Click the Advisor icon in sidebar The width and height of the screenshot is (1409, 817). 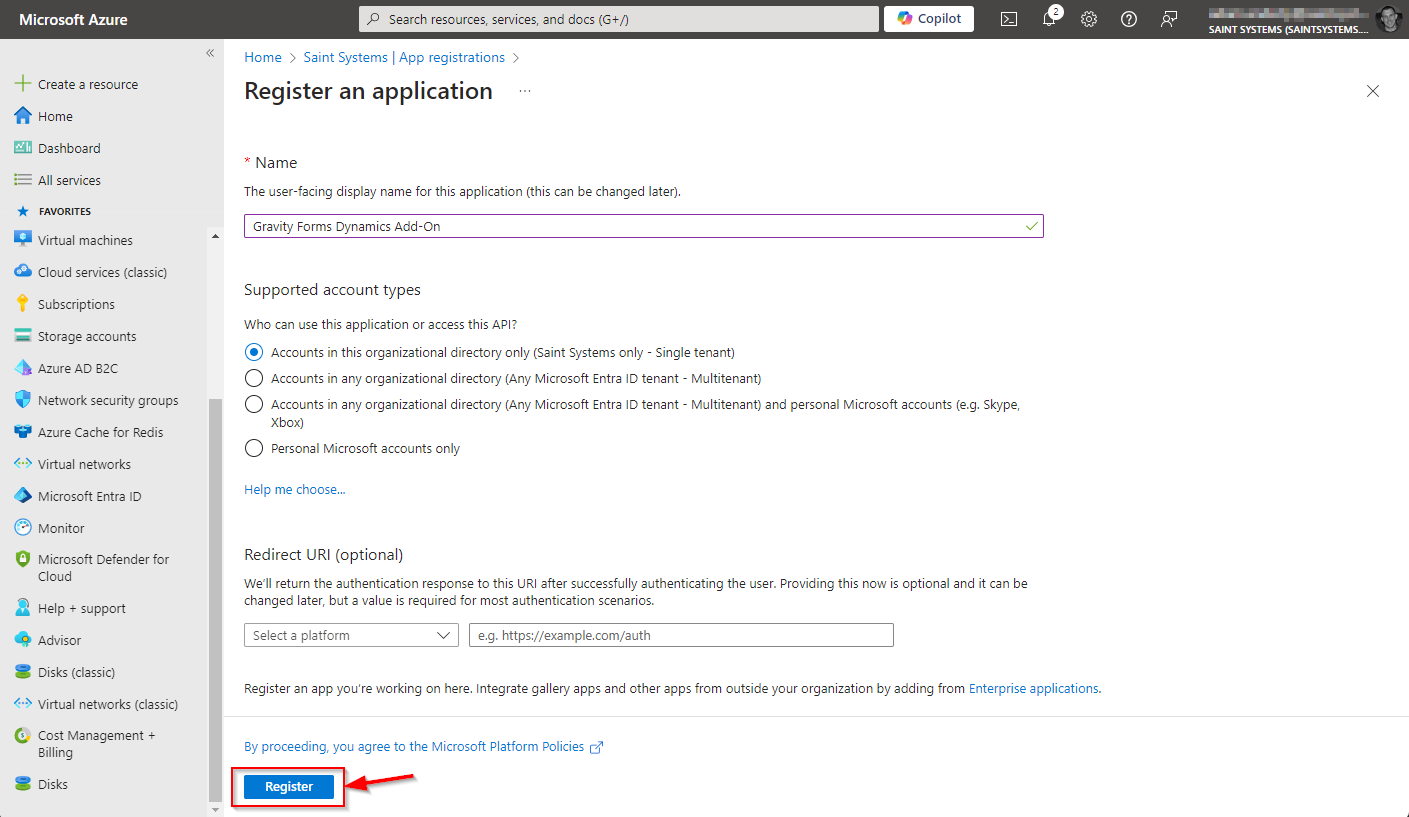click(x=23, y=640)
